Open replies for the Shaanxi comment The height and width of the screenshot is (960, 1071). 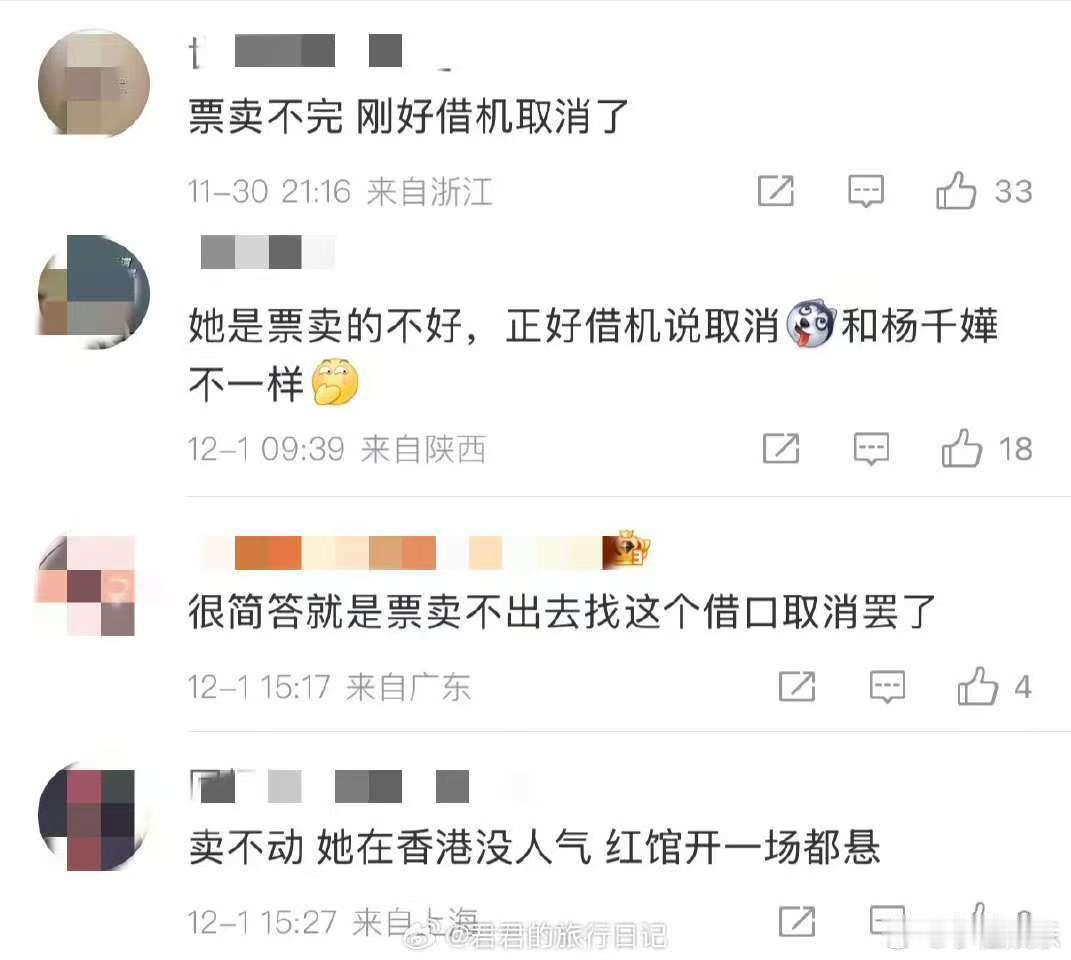(x=872, y=449)
